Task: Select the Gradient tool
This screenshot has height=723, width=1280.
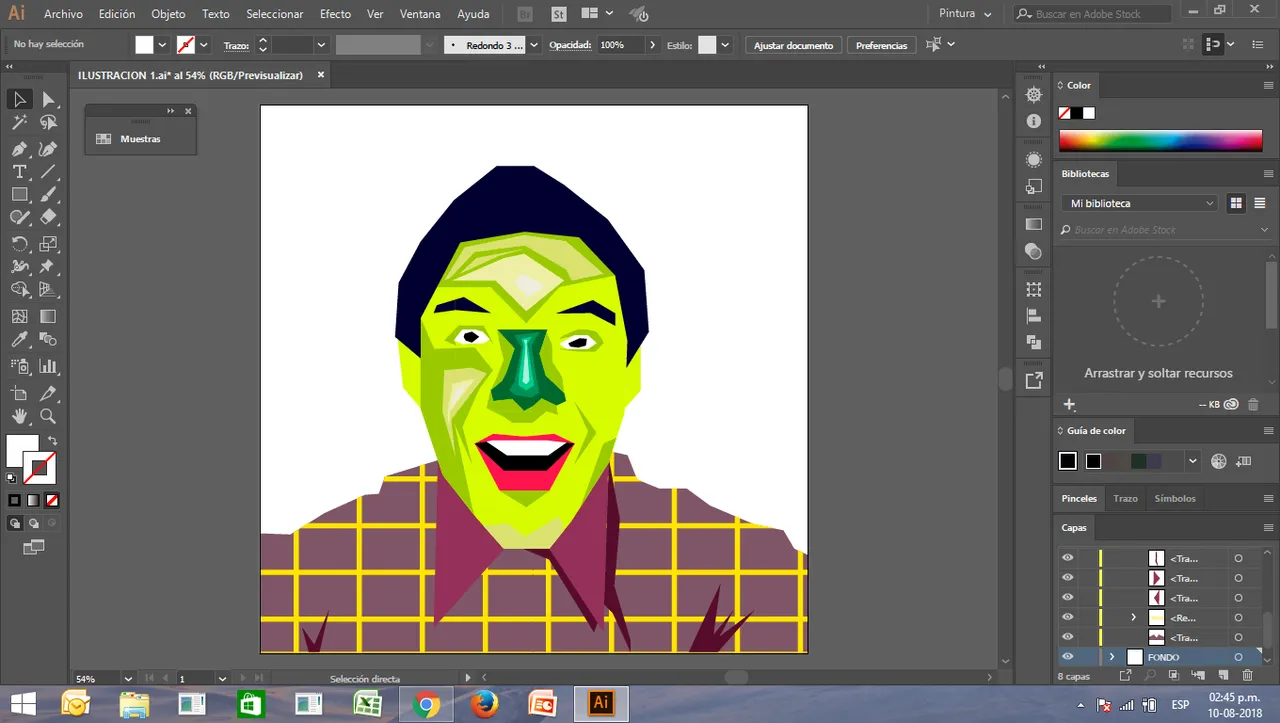Action: tap(48, 316)
